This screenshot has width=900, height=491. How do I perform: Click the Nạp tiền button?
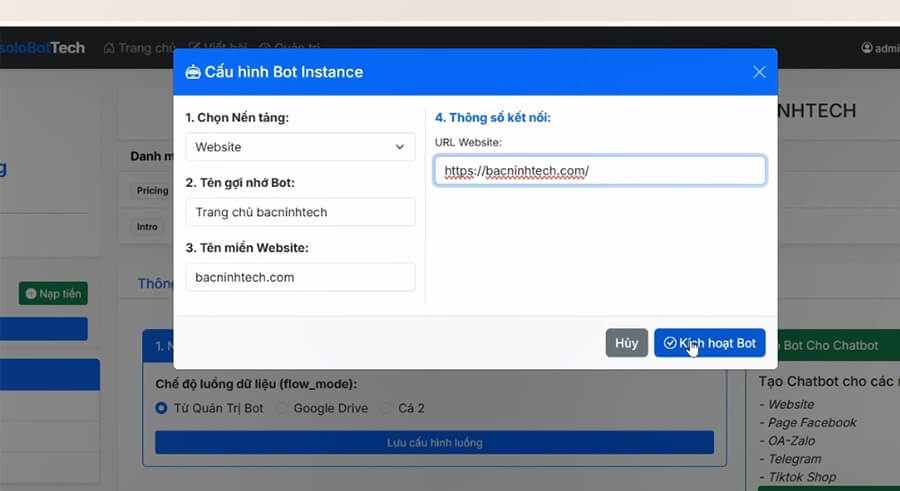[53, 293]
